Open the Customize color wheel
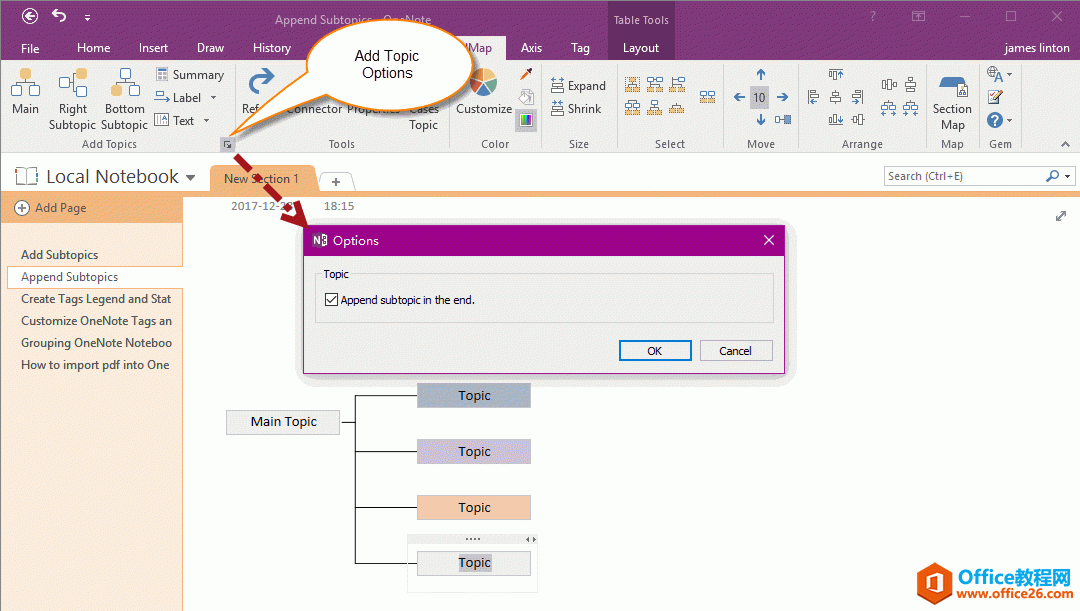Image resolution: width=1080 pixels, height=611 pixels. 483,85
